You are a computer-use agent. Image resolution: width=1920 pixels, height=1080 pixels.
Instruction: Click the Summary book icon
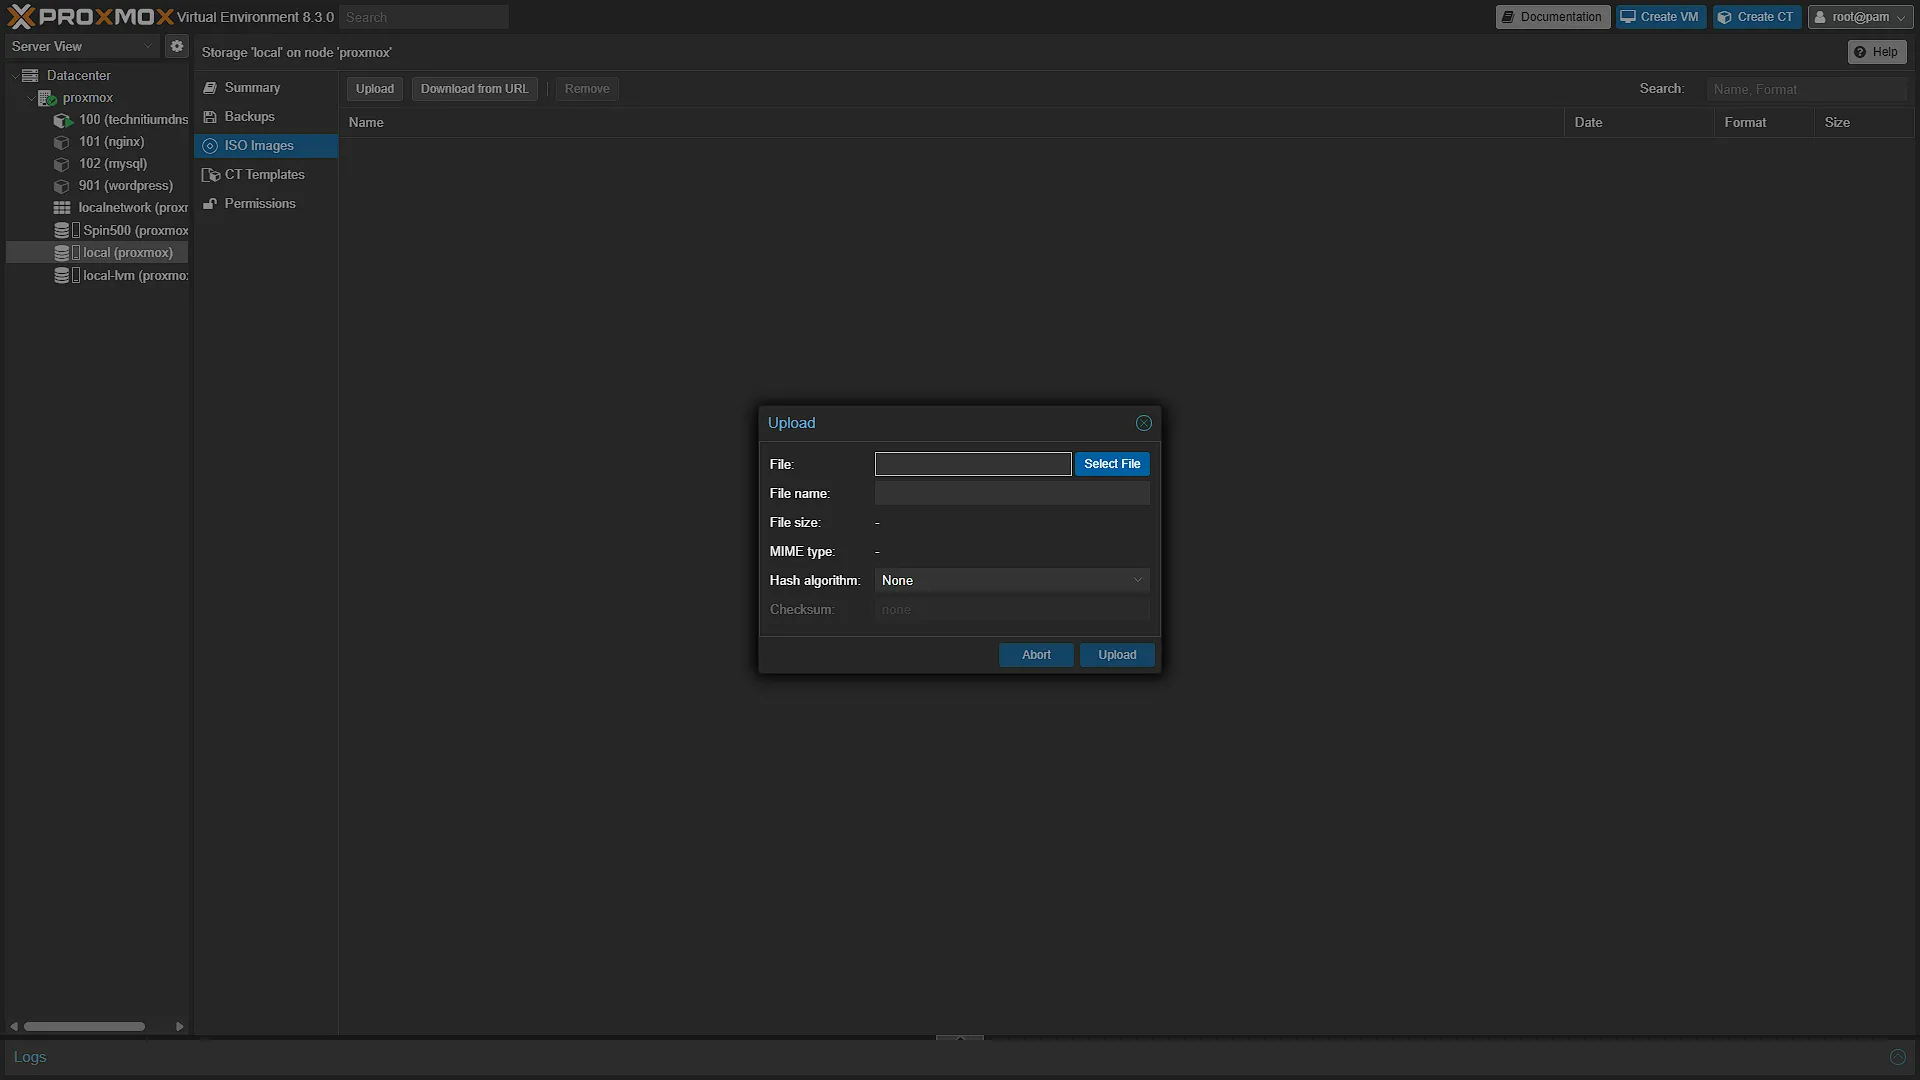[x=210, y=88]
